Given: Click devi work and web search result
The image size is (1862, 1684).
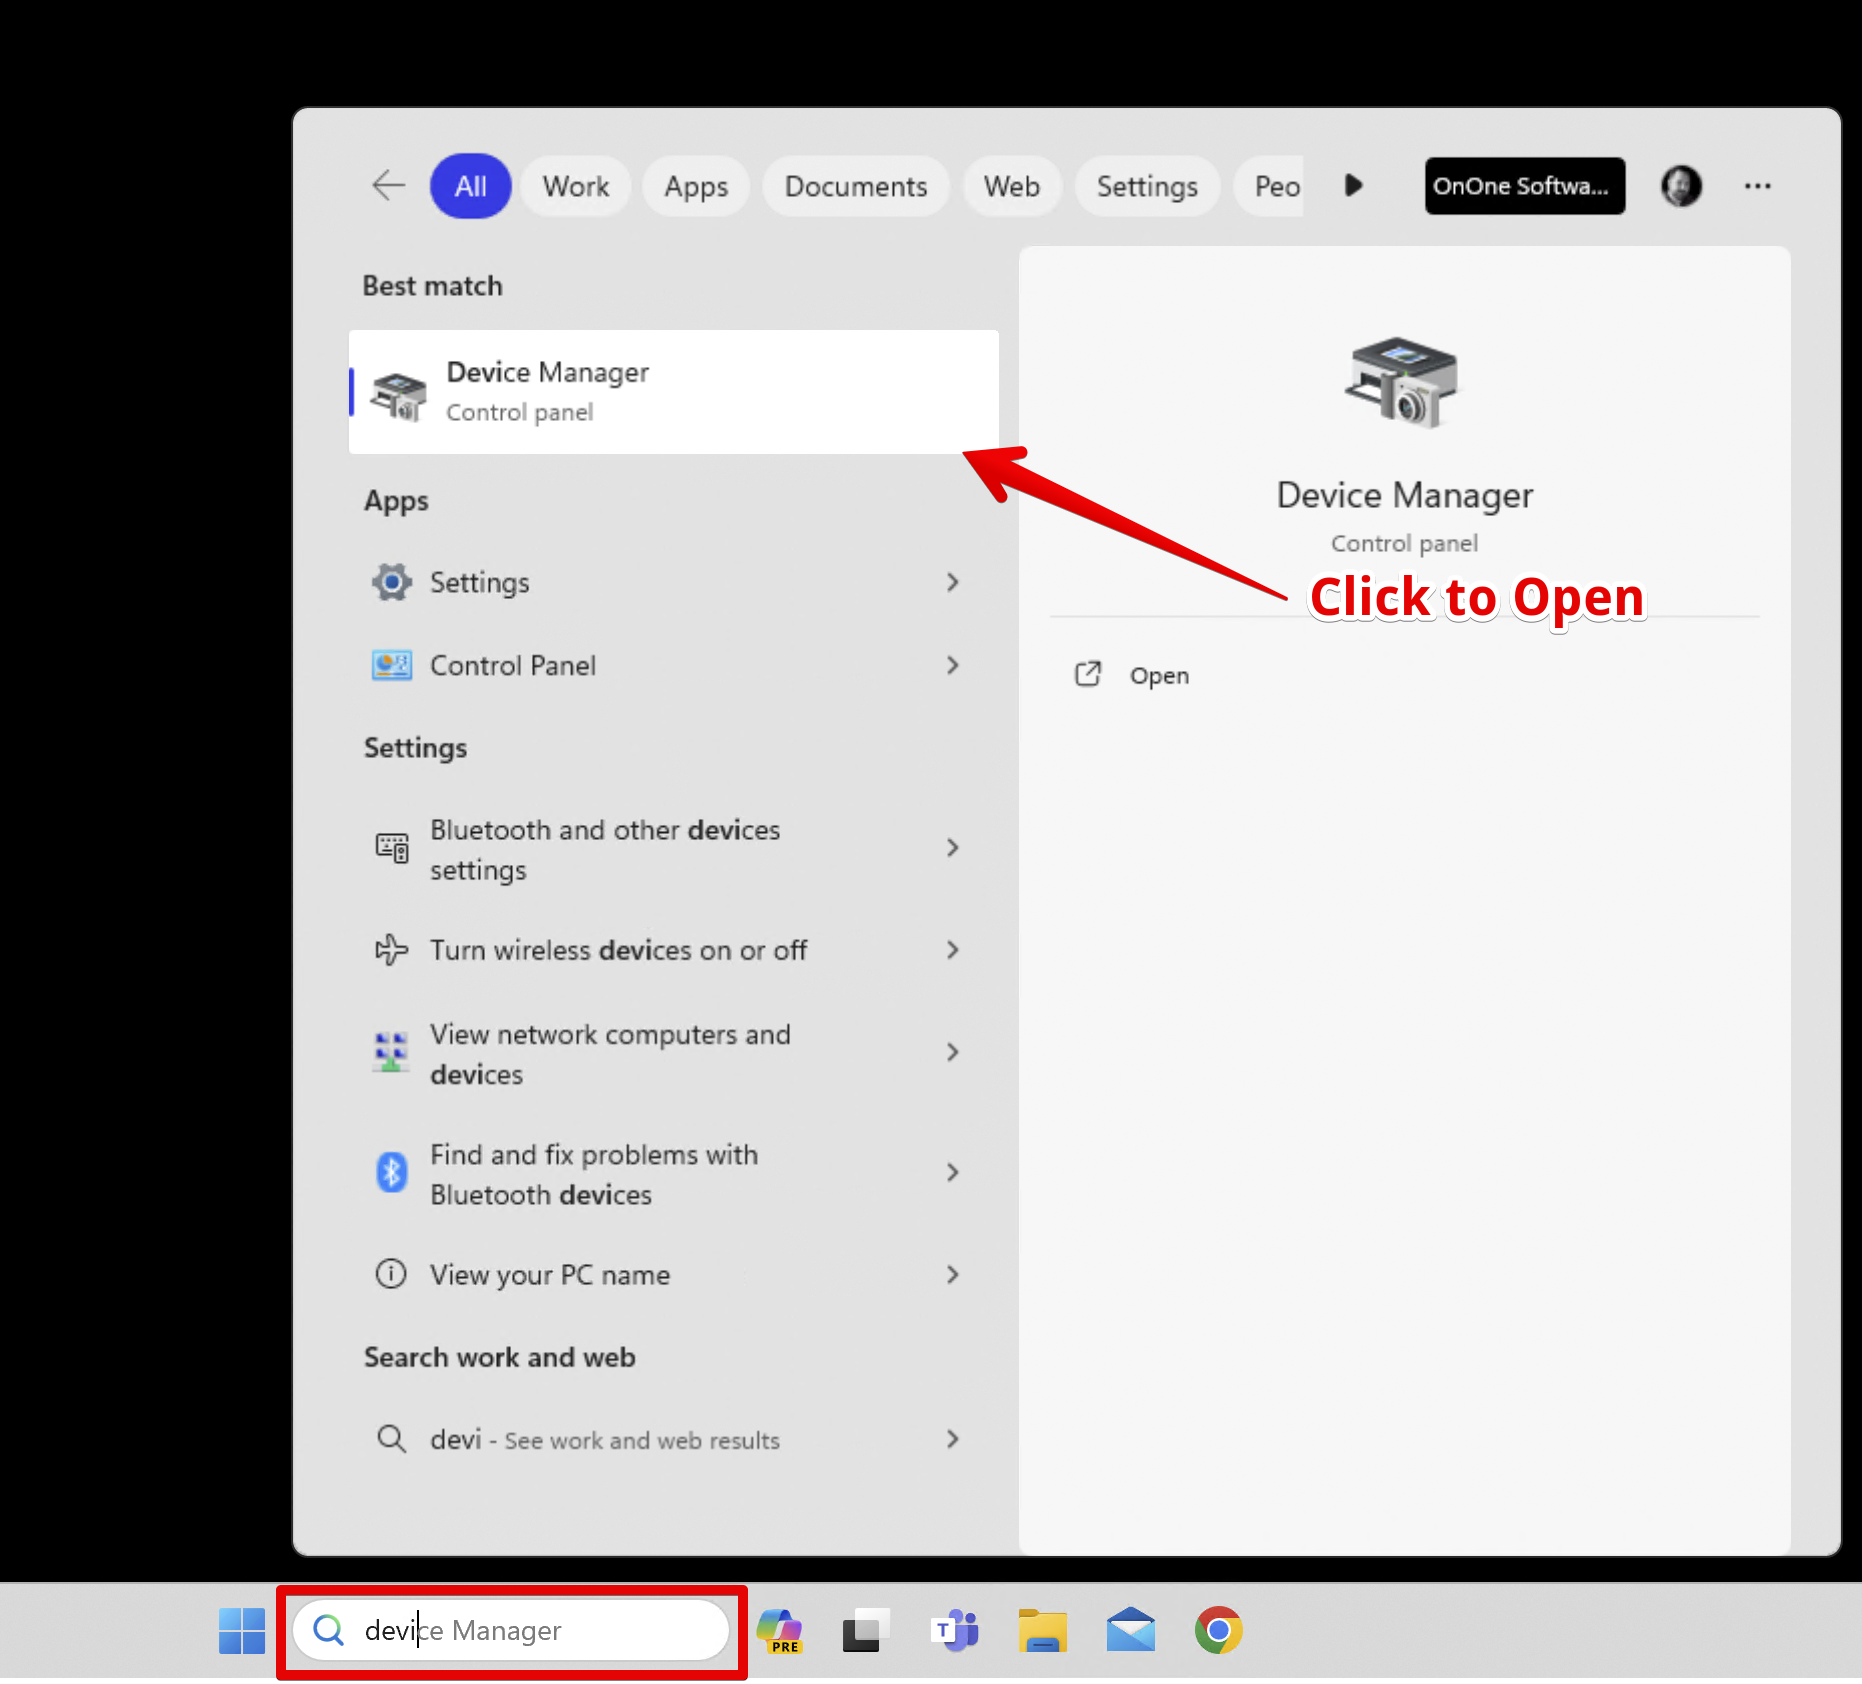Looking at the screenshot, I should coord(665,1439).
